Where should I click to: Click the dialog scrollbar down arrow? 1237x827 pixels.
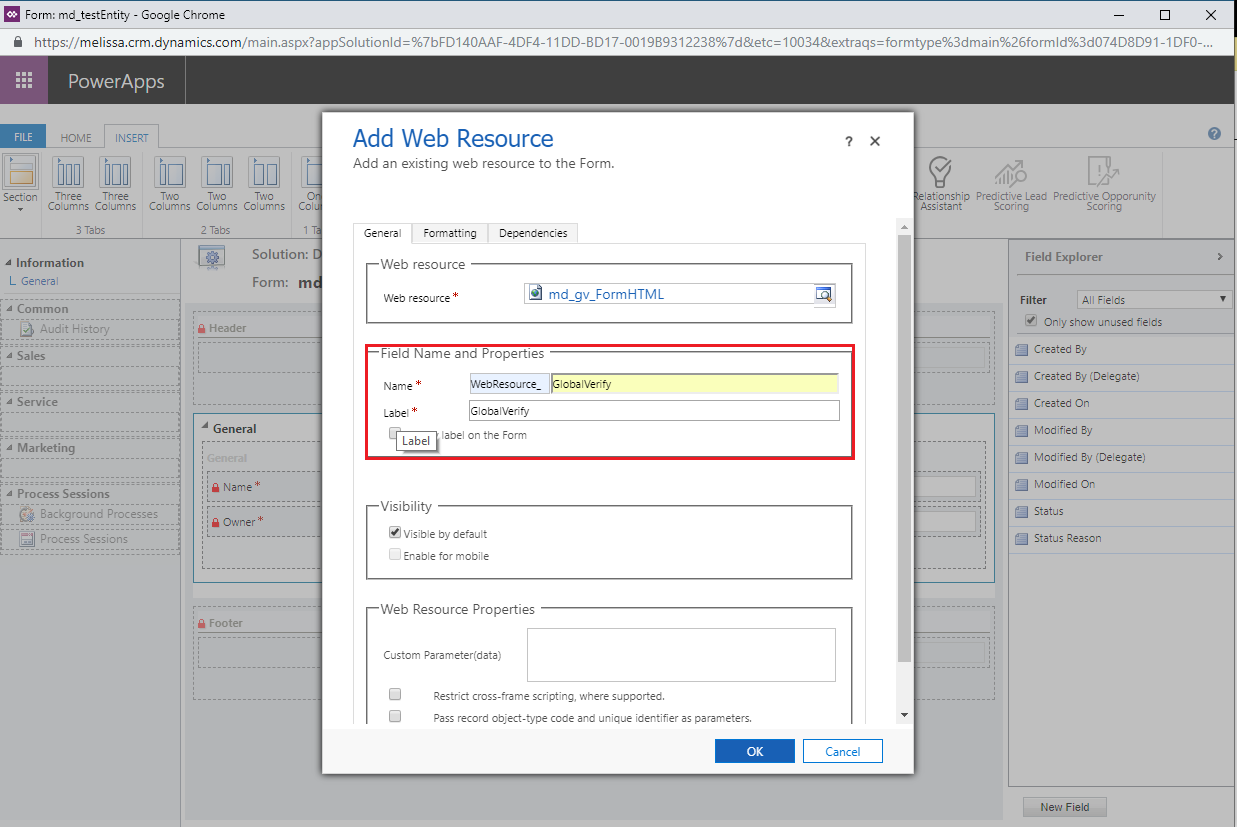pyautogui.click(x=904, y=715)
